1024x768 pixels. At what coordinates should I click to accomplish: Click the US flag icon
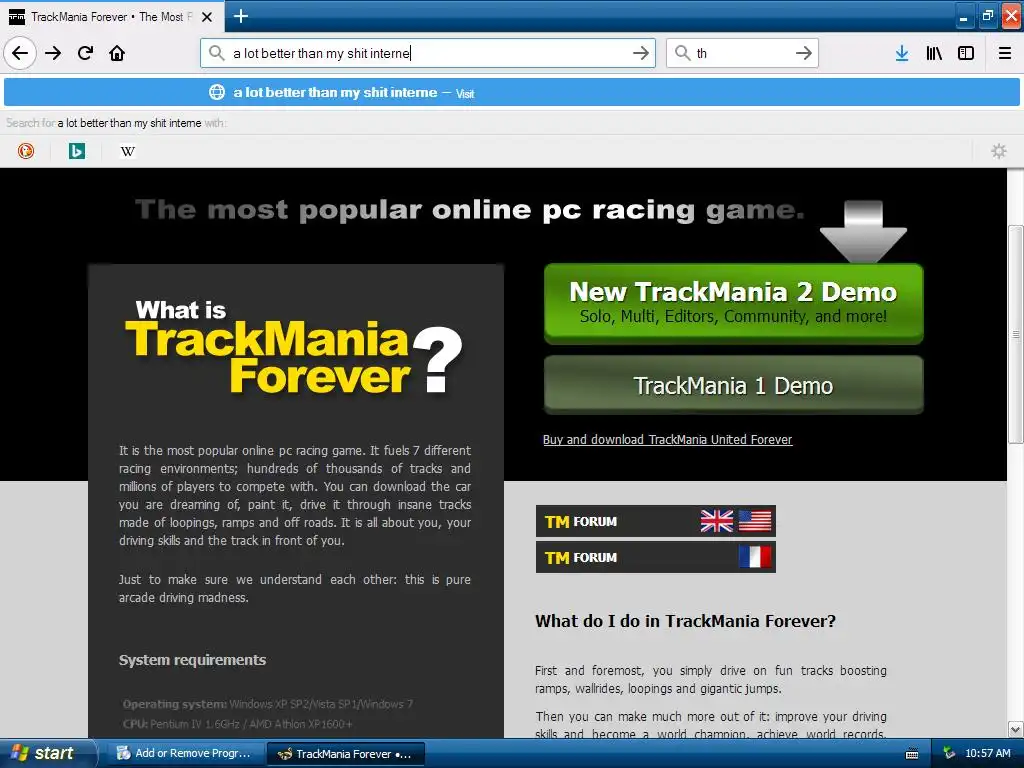click(755, 521)
